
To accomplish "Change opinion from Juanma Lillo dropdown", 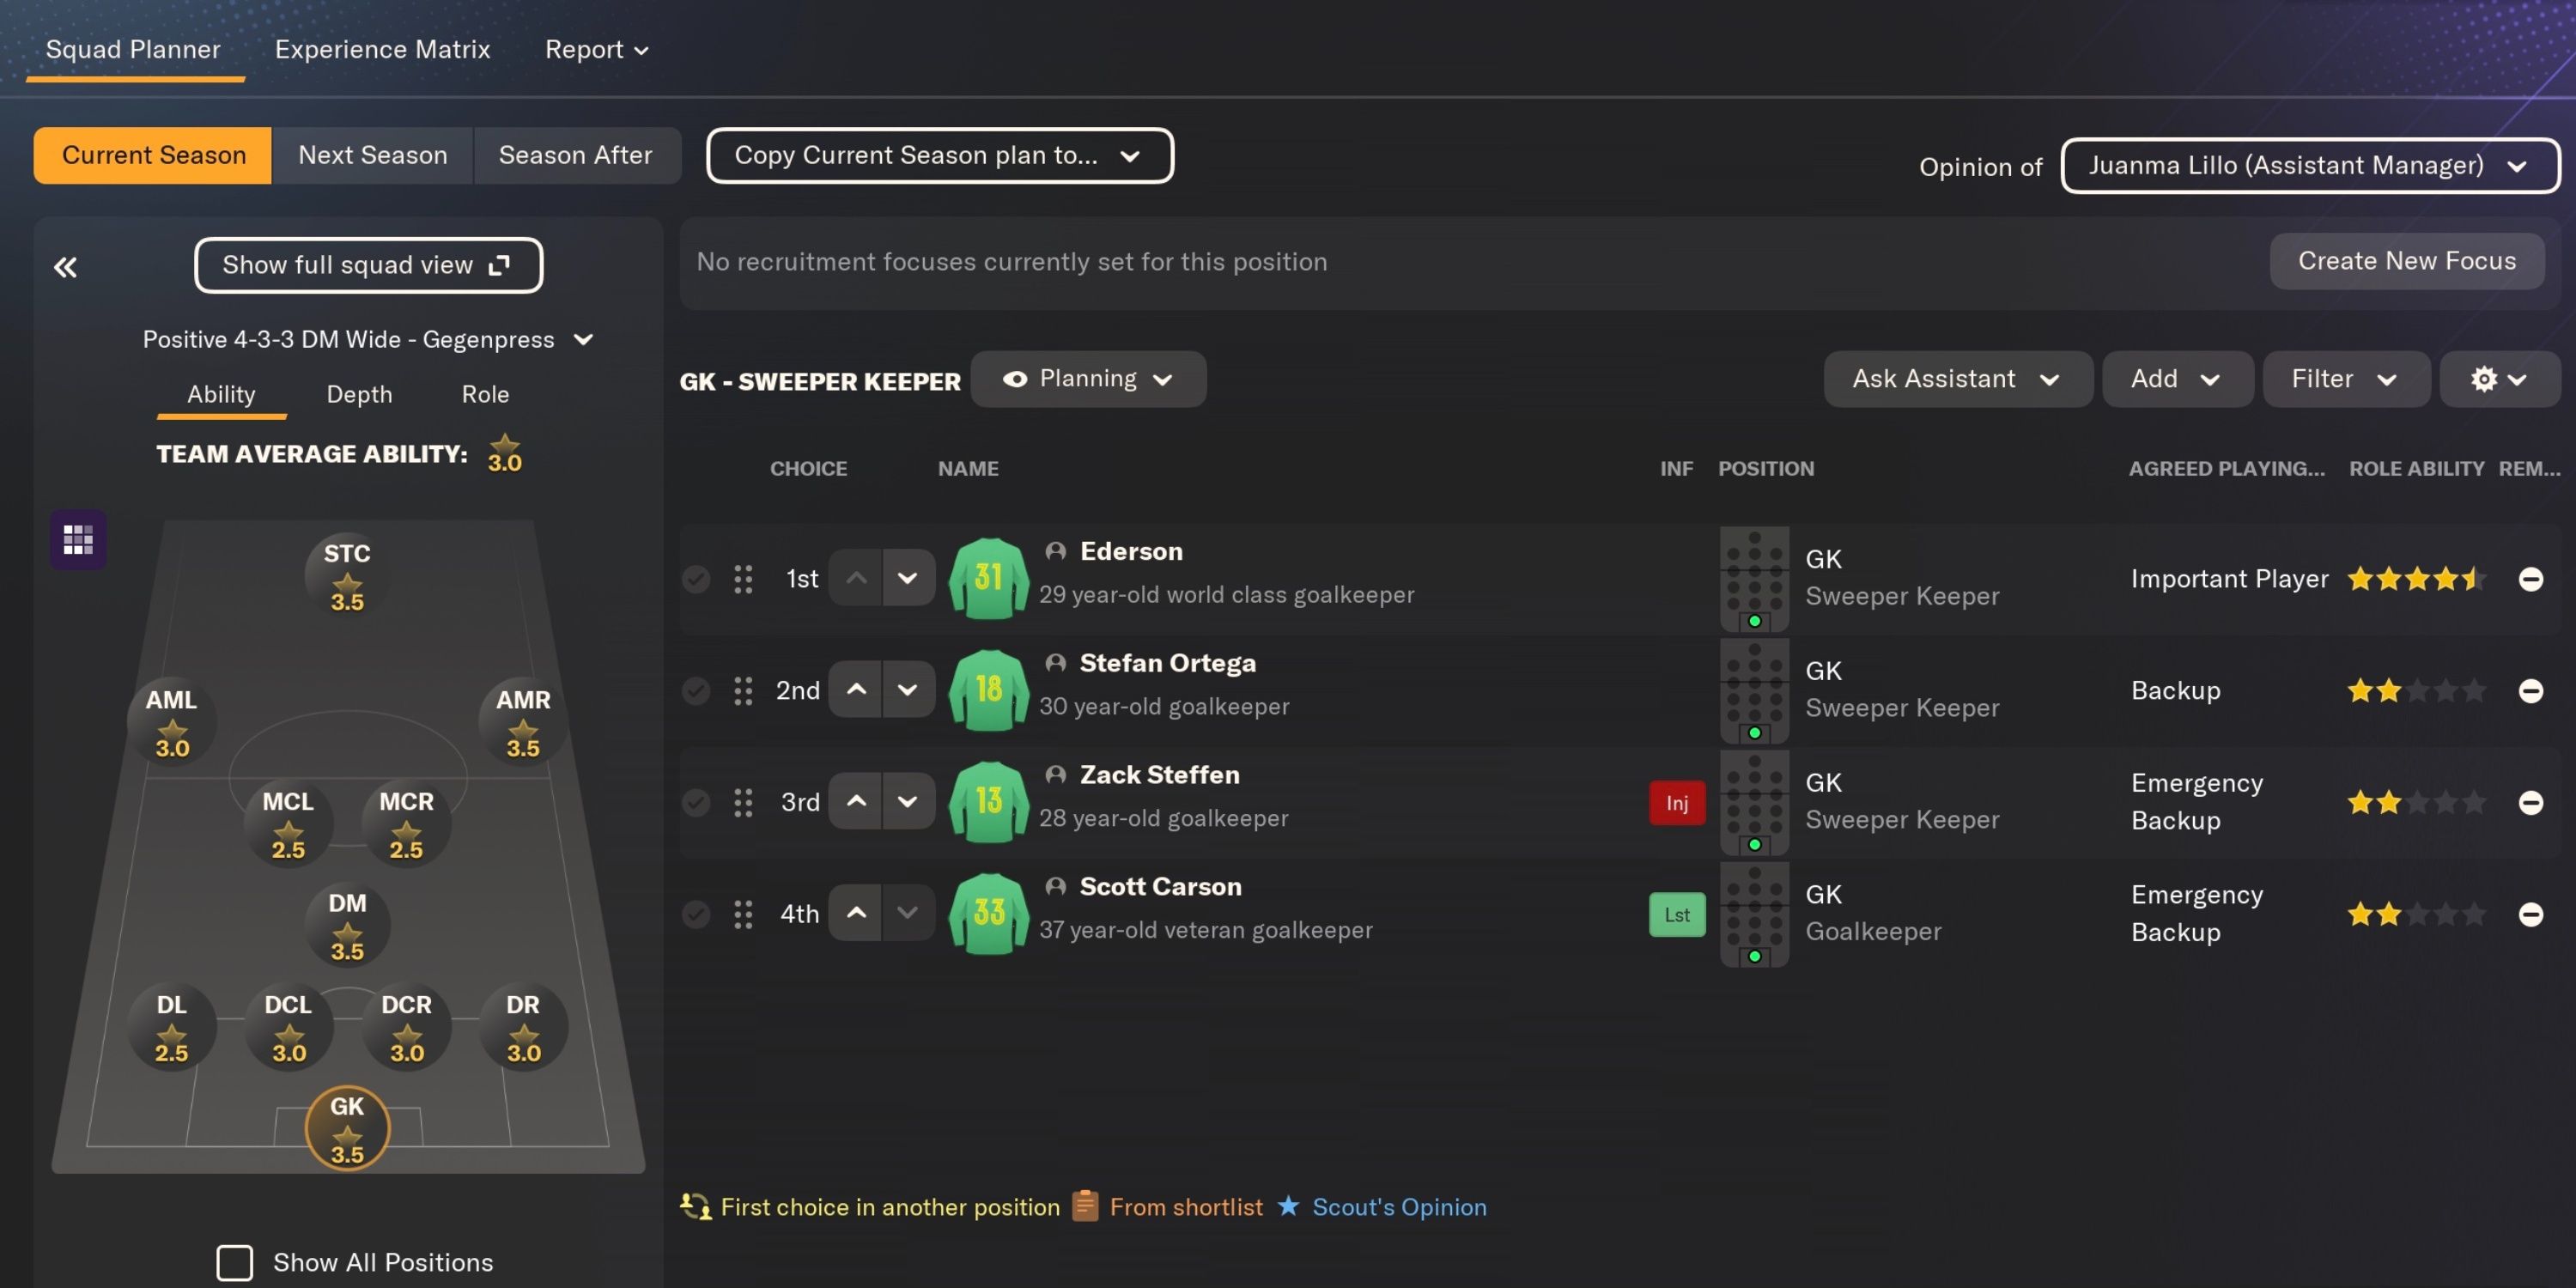I will click(x=2308, y=165).
